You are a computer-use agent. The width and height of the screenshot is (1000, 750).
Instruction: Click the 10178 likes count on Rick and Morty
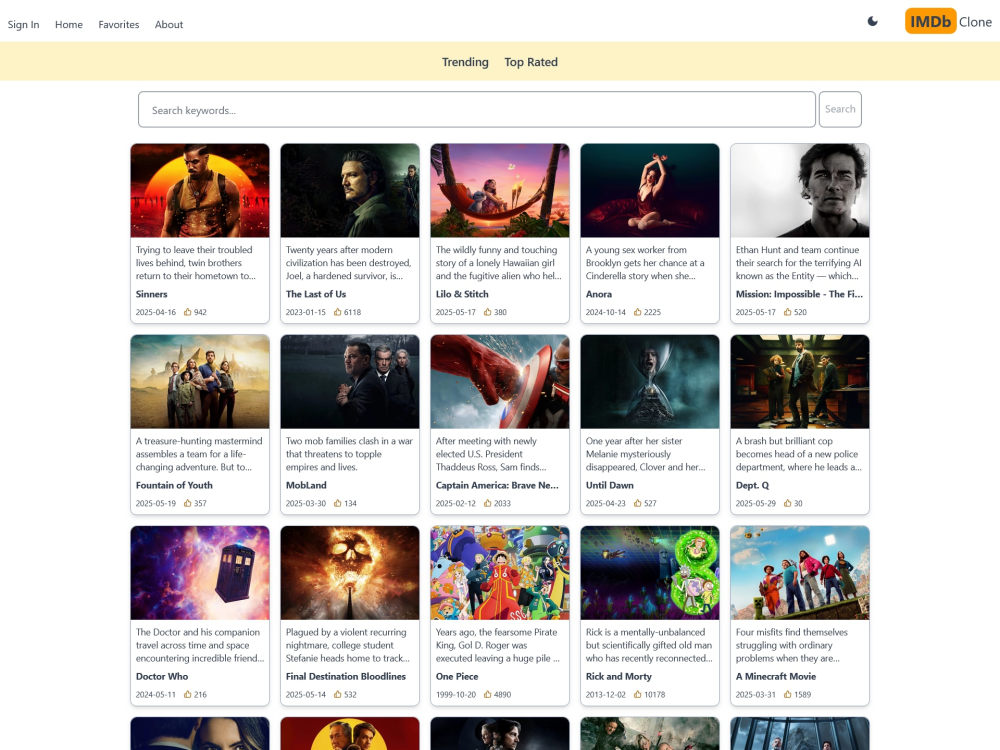click(654, 695)
